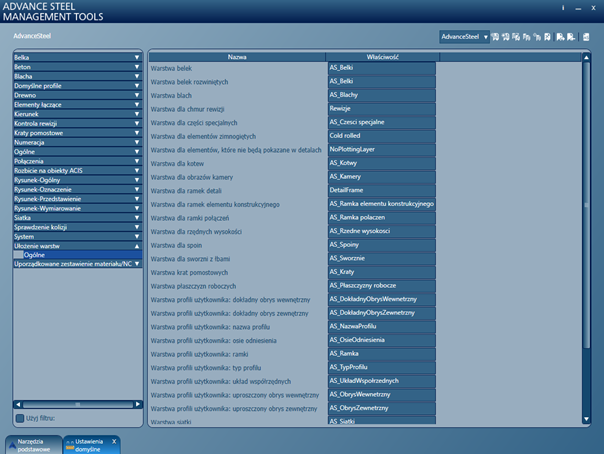
Task: Close the Ustawienia domyślne tab with X
Action: point(114,441)
